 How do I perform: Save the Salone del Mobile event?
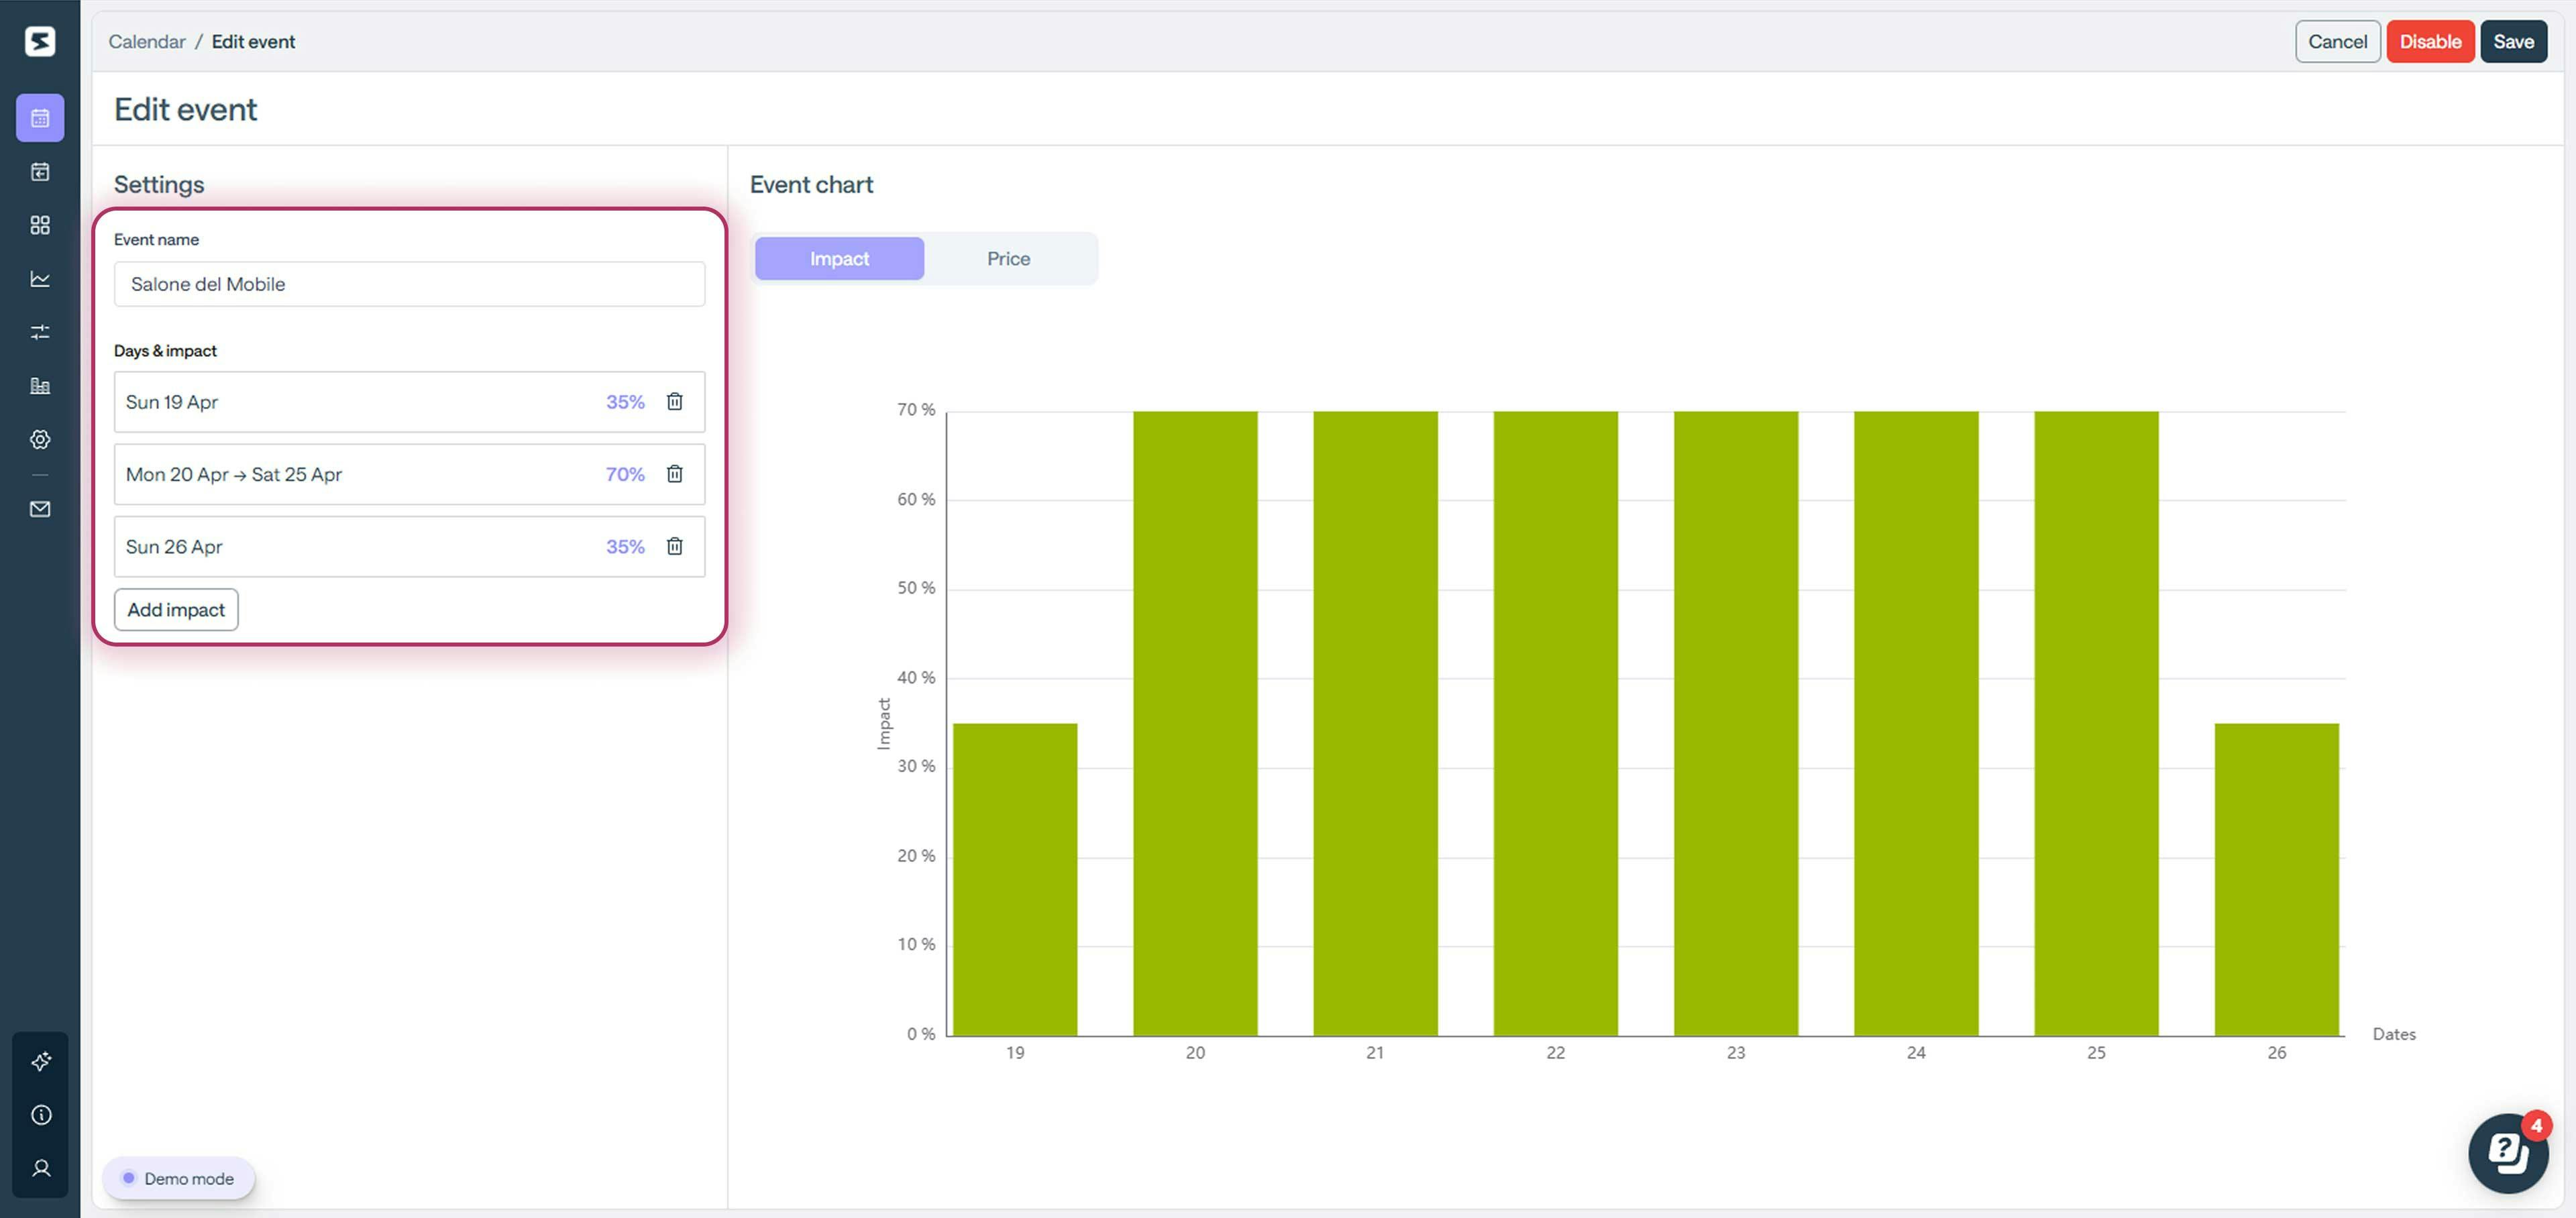point(2514,41)
